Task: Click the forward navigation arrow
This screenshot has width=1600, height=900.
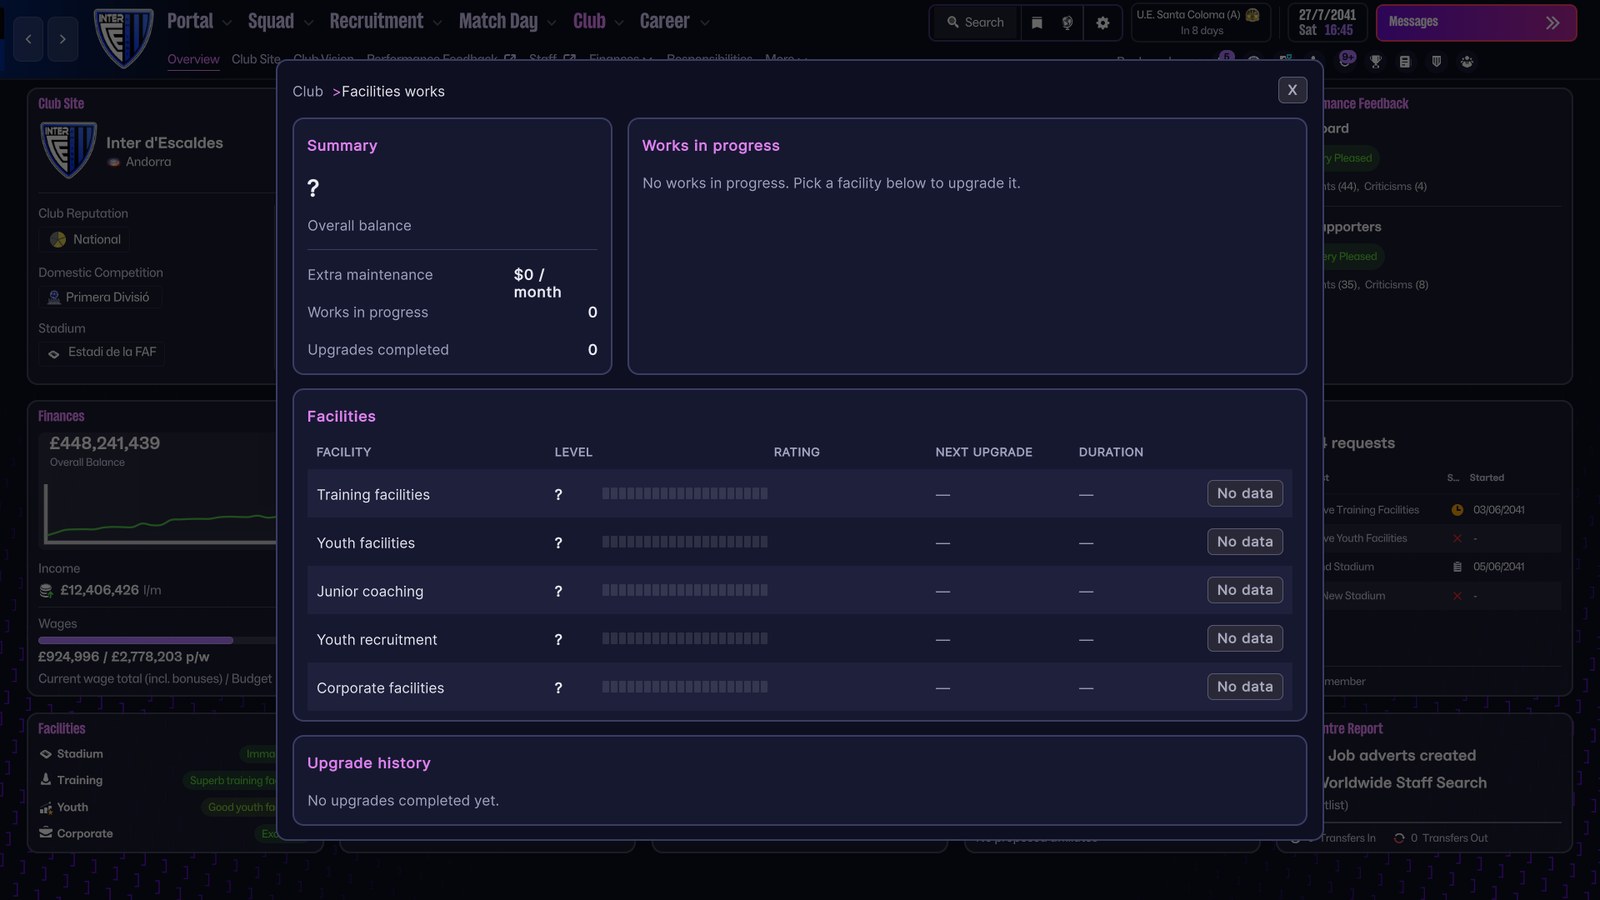Action: 62,39
